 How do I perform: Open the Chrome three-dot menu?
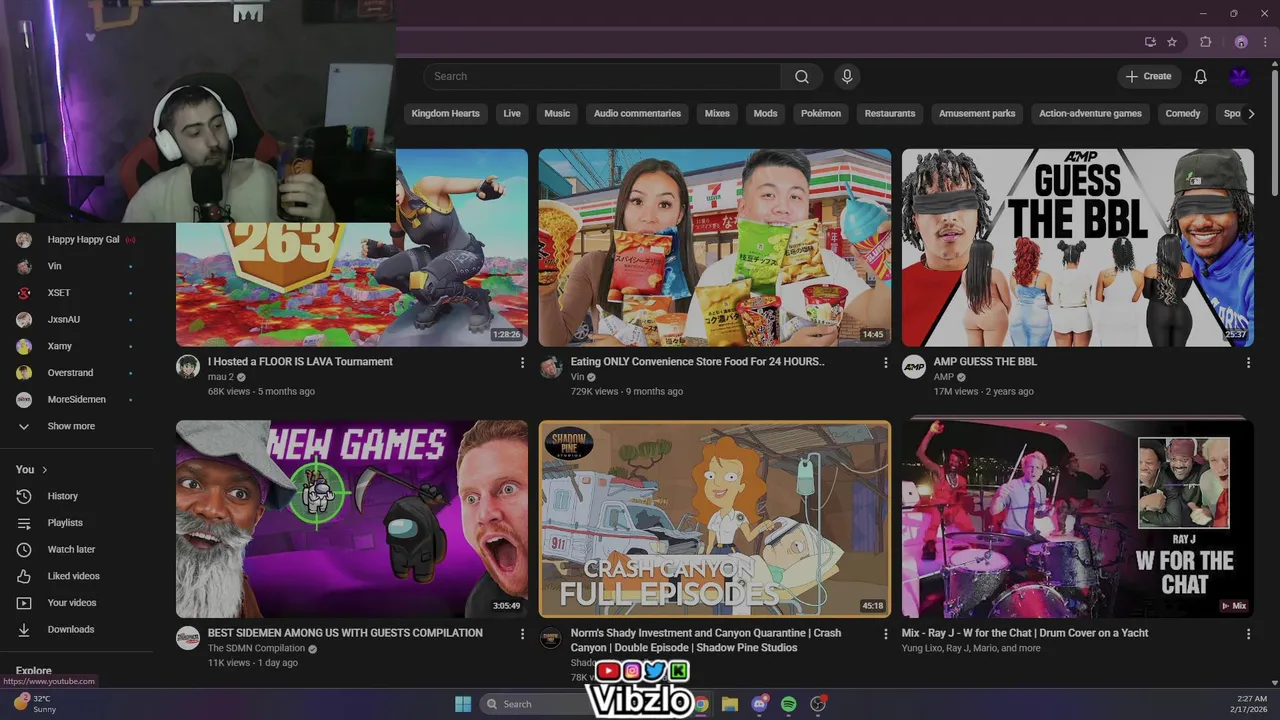pyautogui.click(x=1265, y=42)
